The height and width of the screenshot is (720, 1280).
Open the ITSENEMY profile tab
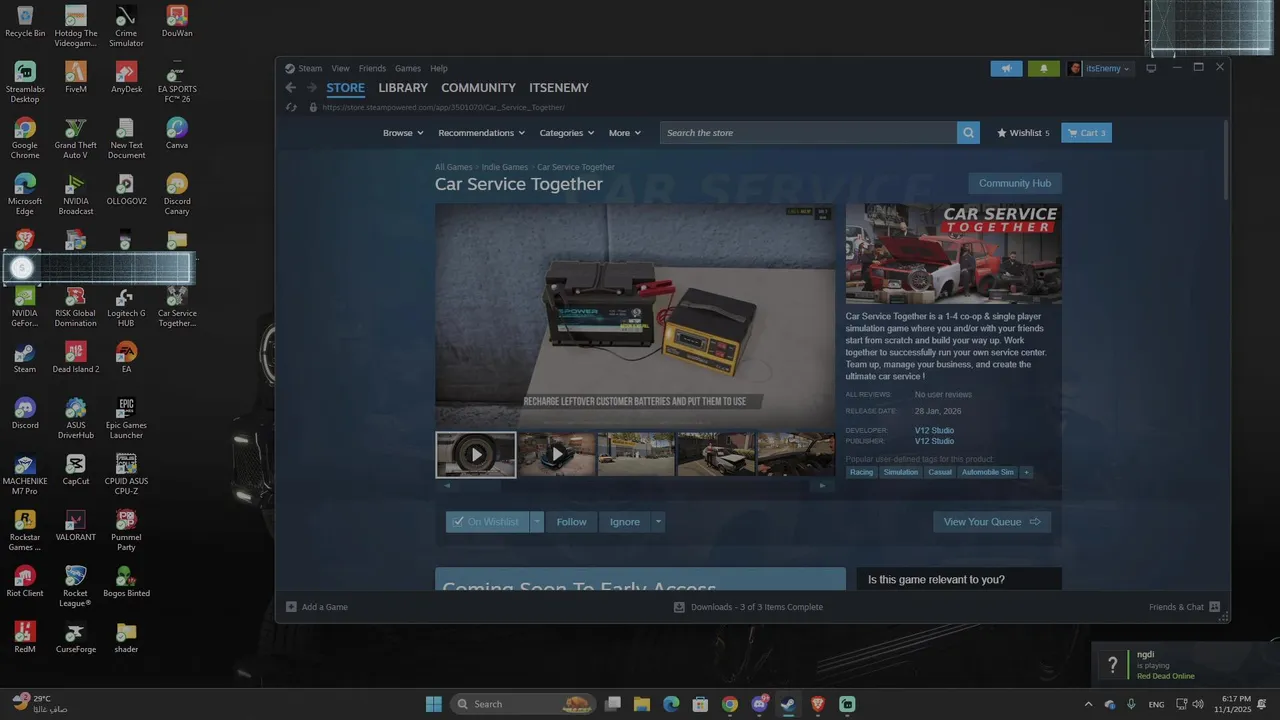pos(559,88)
